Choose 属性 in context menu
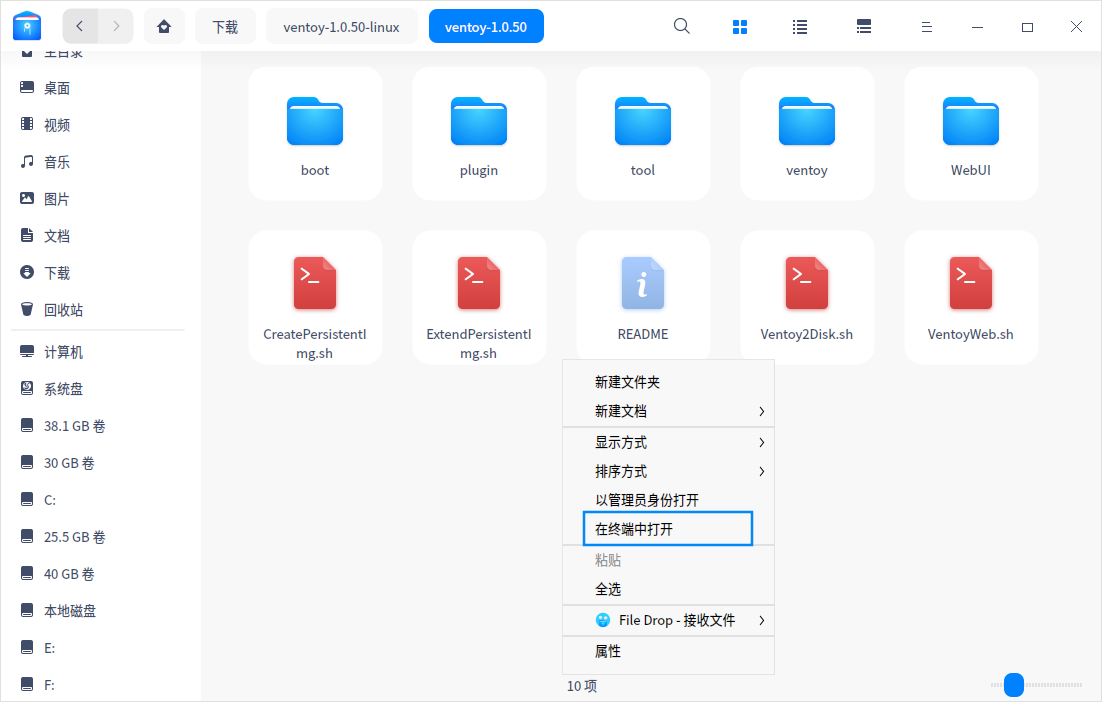This screenshot has height=702, width=1102. pyautogui.click(x=668, y=651)
